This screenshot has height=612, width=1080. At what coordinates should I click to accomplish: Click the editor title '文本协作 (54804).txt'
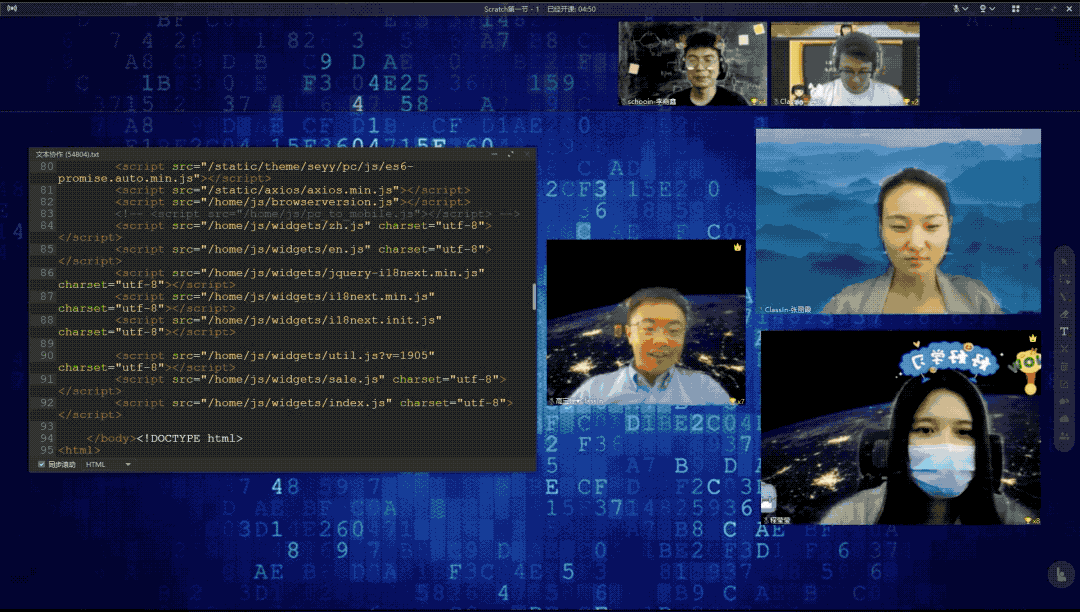click(x=68, y=155)
